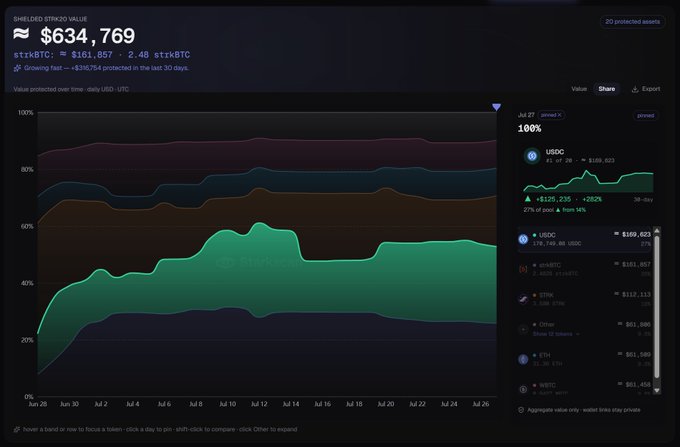Switch chart to Value view
Image resolution: width=680 pixels, height=447 pixels.
(579, 89)
